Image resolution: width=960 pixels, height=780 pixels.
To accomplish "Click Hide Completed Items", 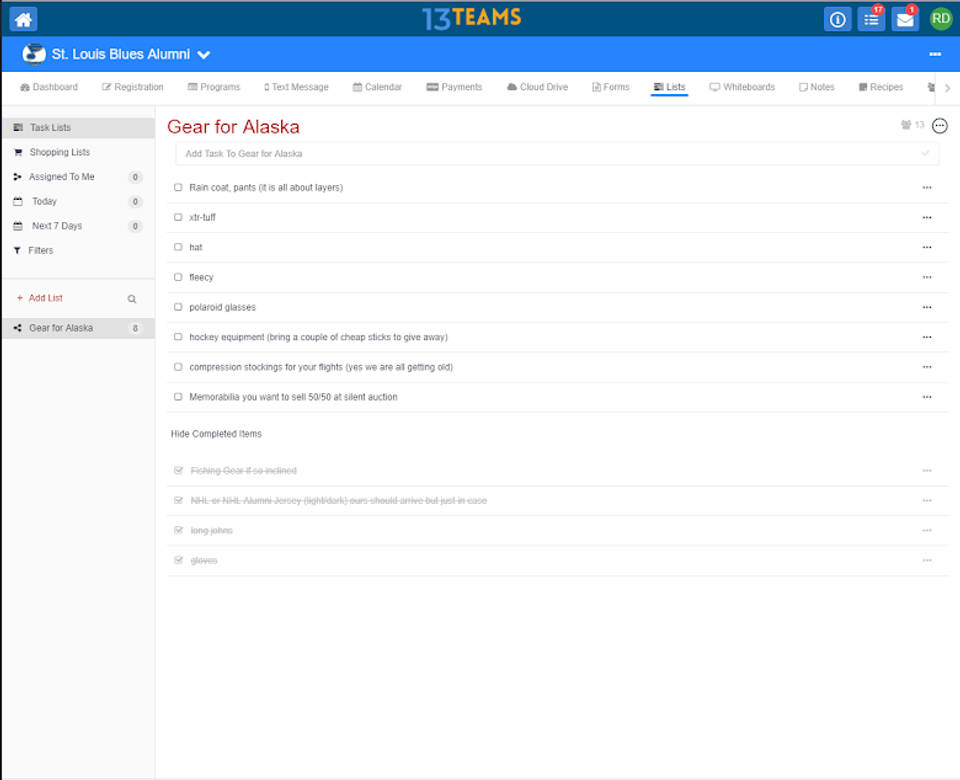I will click(216, 434).
